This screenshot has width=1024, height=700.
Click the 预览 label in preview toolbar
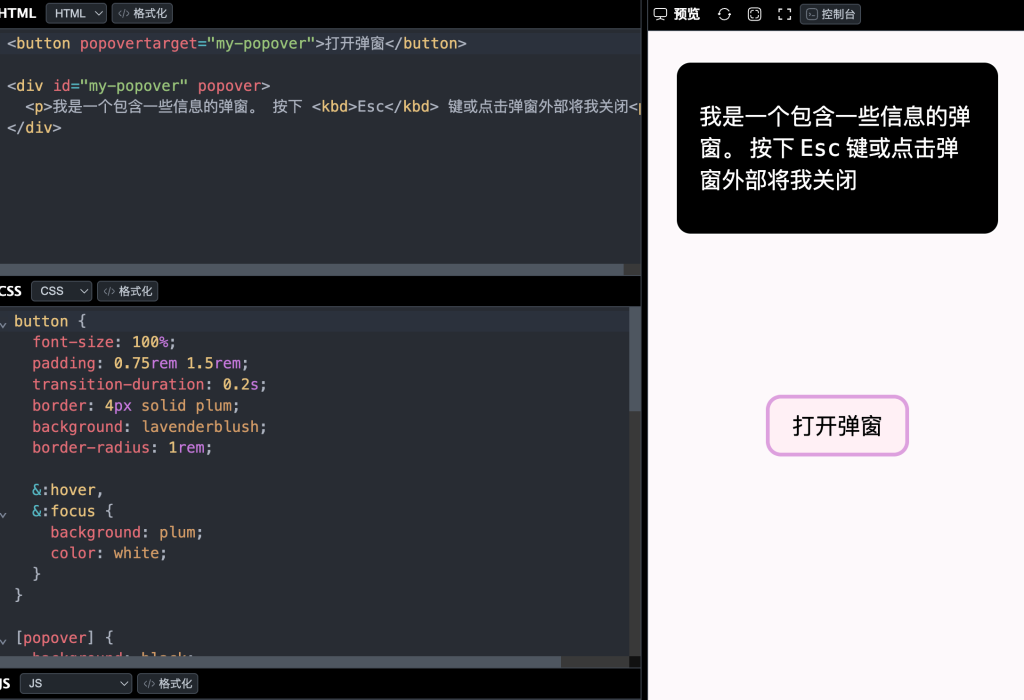pyautogui.click(x=686, y=13)
